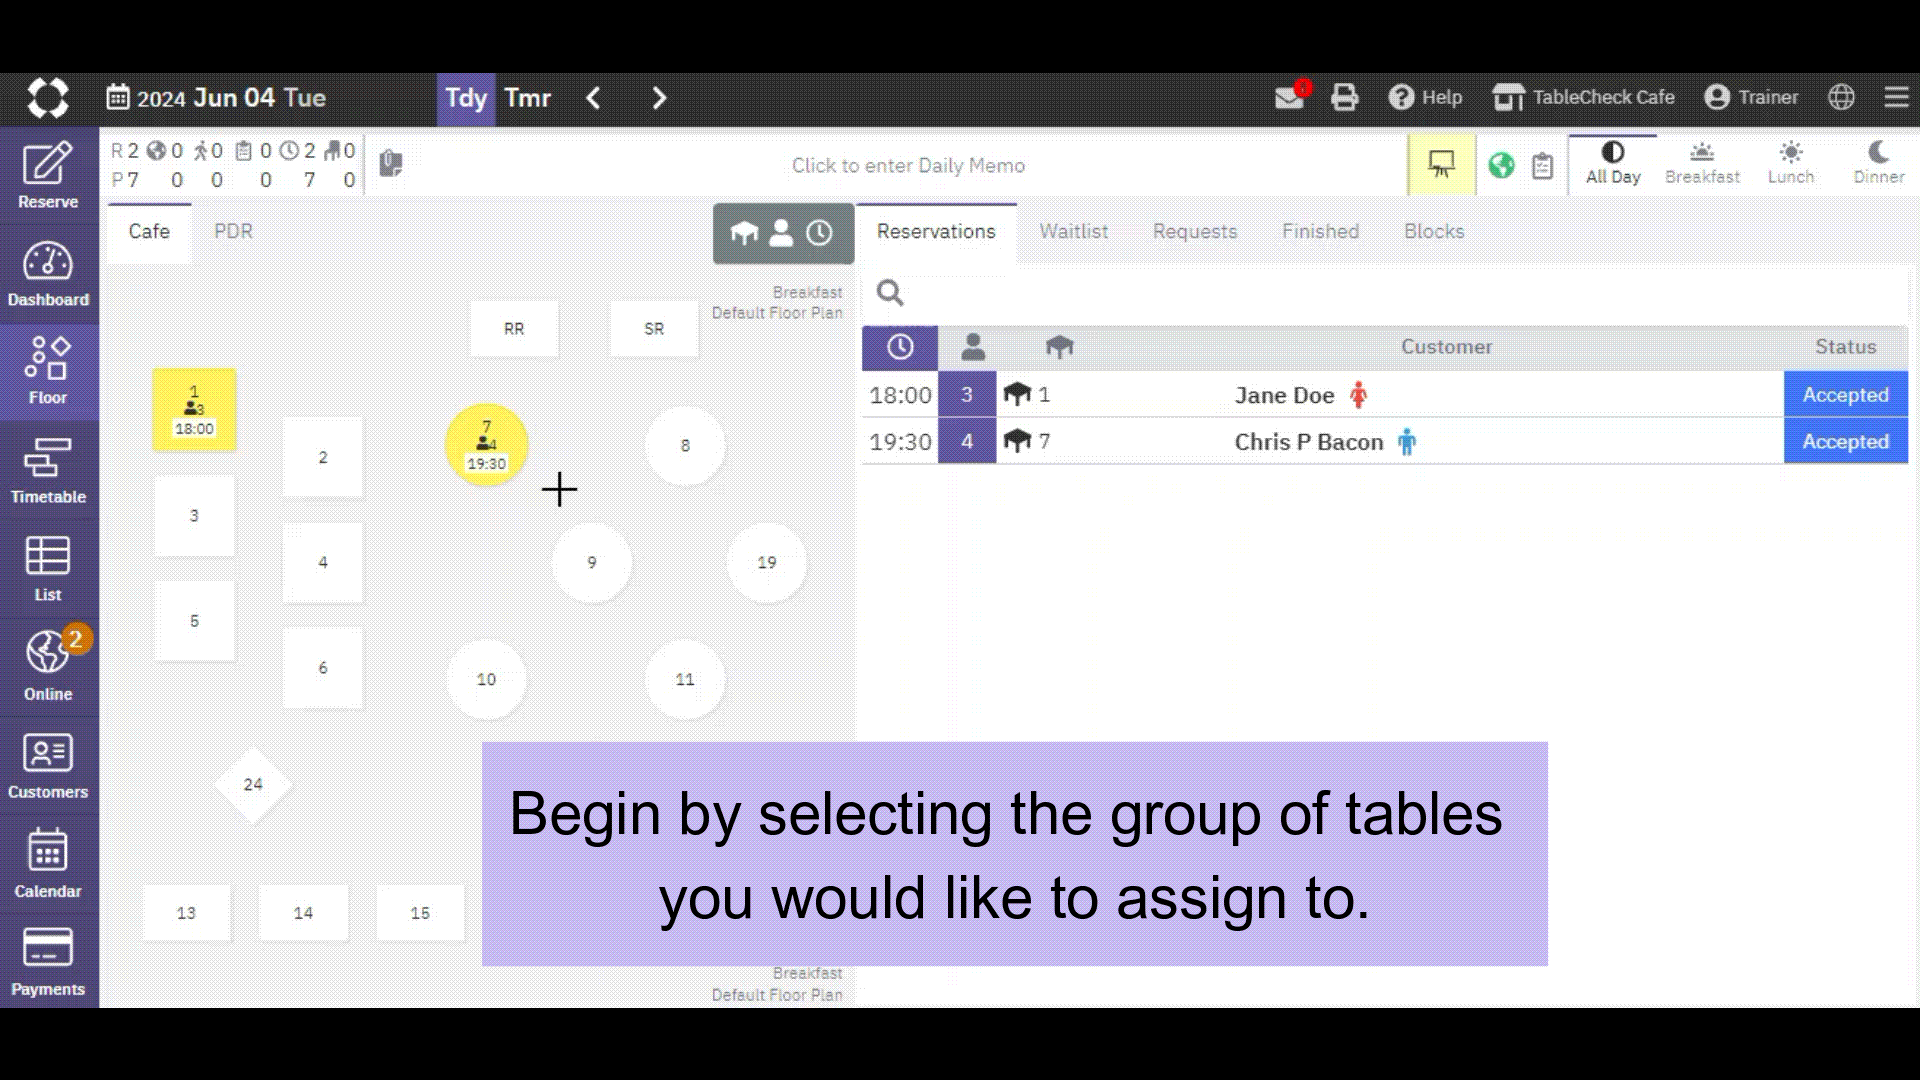Open the Finished tab
The height and width of the screenshot is (1080, 1920).
(x=1320, y=232)
